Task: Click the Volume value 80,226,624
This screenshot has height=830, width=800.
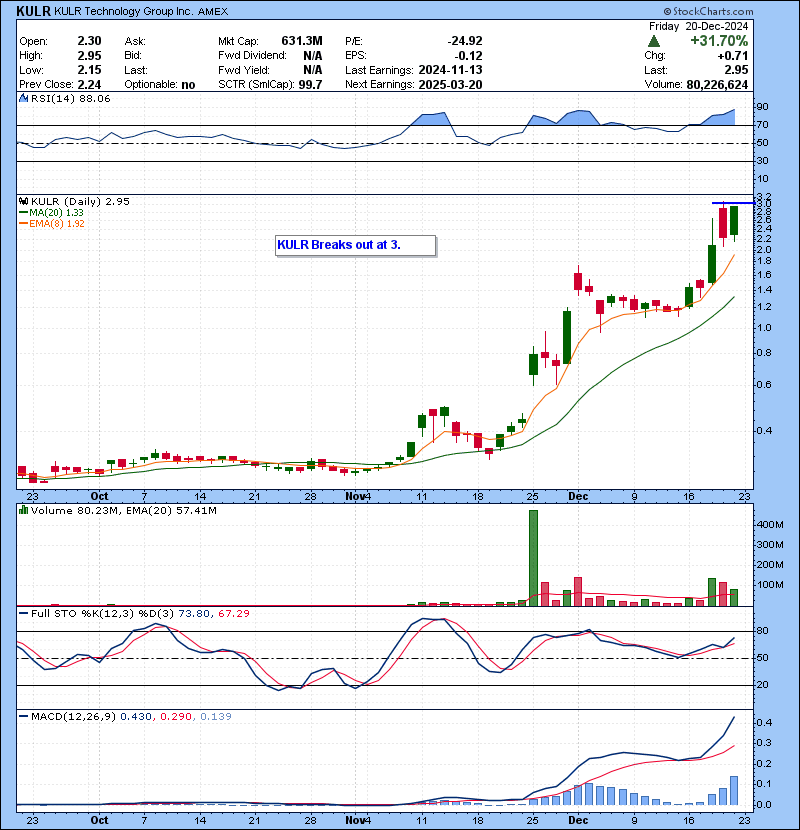Action: (717, 84)
